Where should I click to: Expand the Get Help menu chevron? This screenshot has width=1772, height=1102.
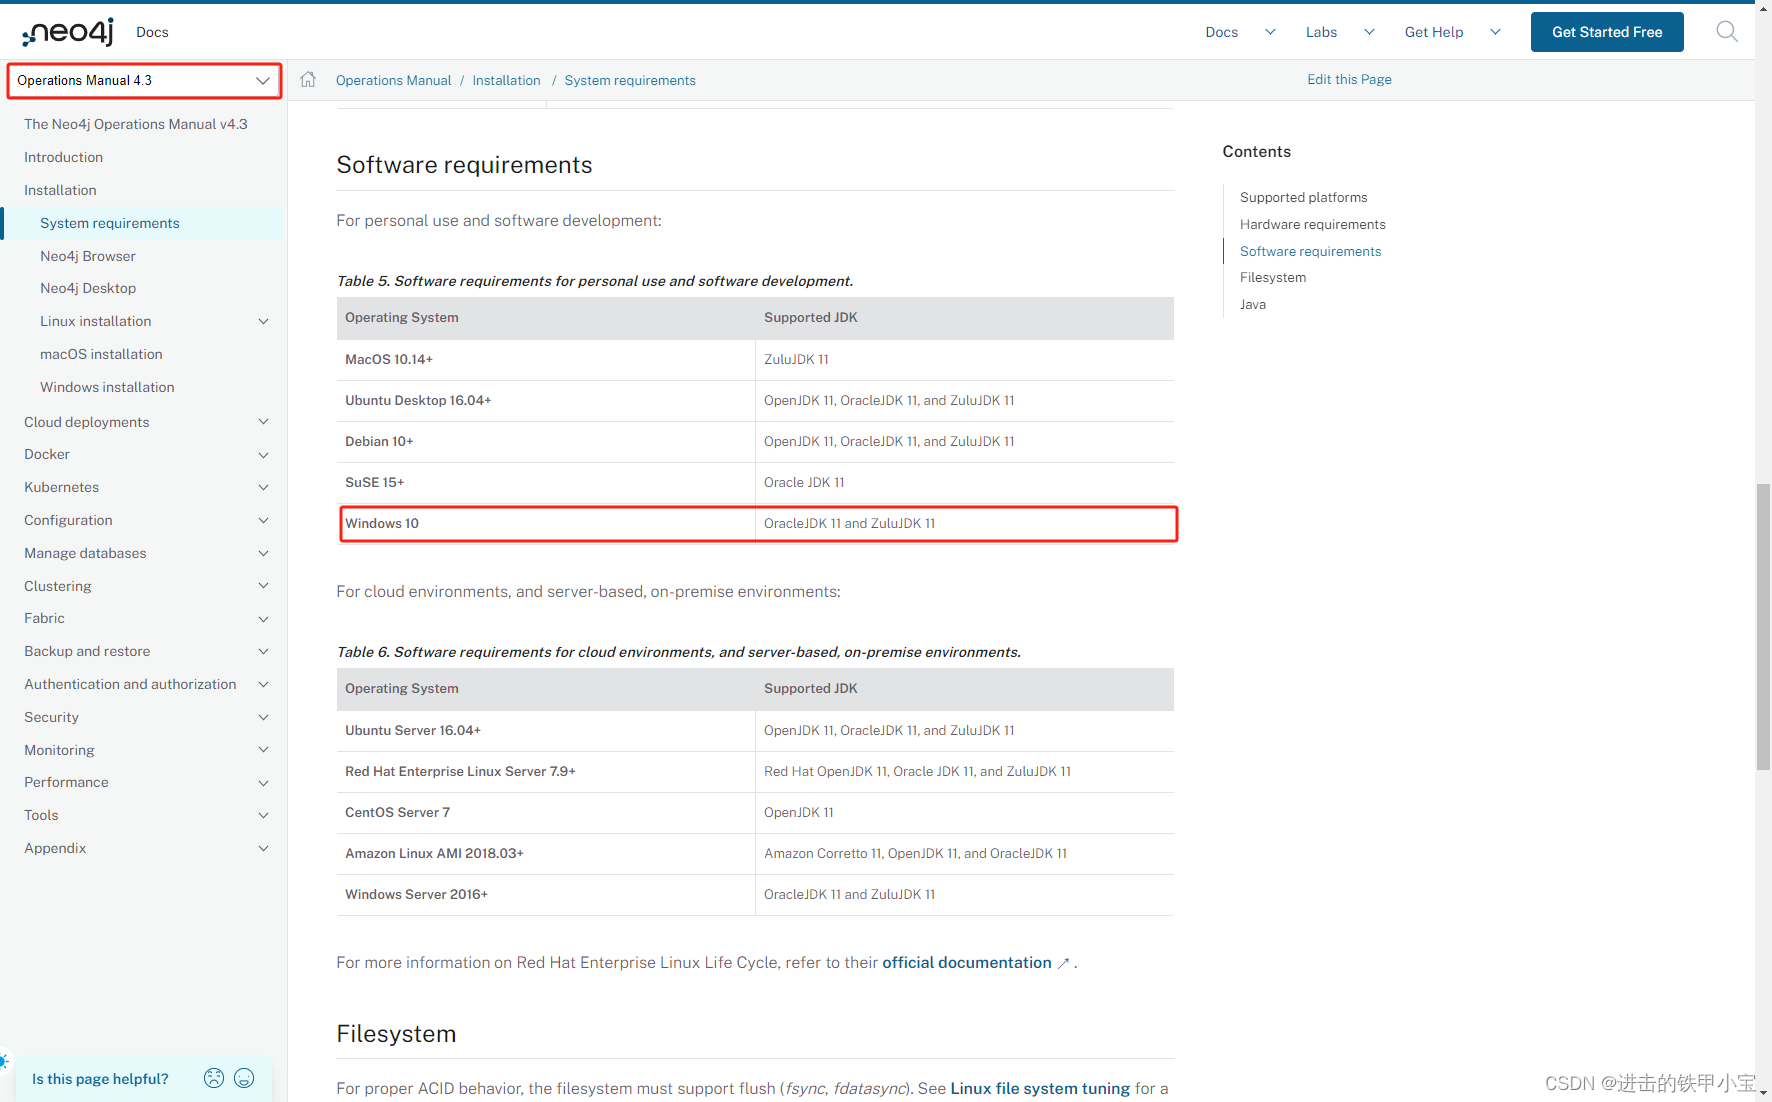coord(1495,32)
